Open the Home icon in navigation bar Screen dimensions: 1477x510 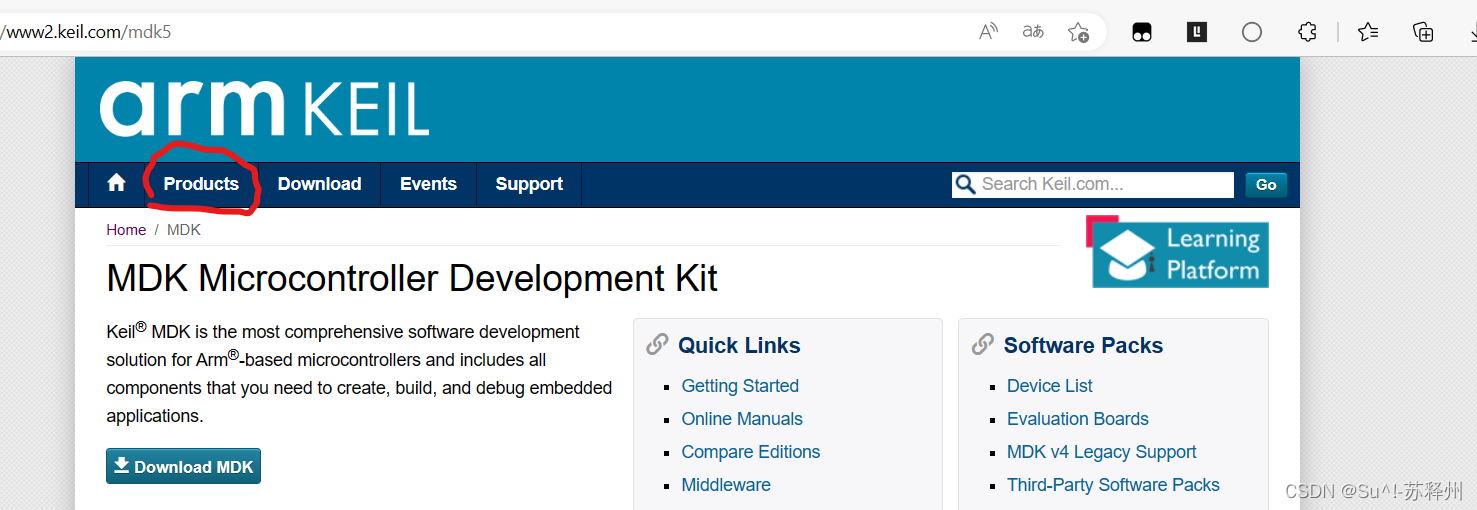116,183
